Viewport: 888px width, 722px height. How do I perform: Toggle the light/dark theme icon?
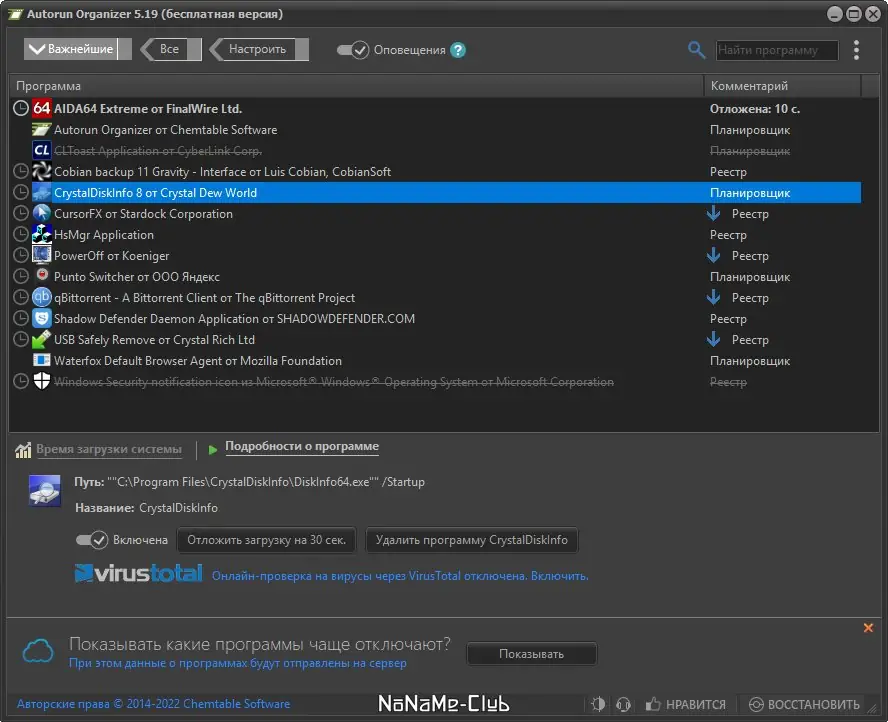(598, 704)
